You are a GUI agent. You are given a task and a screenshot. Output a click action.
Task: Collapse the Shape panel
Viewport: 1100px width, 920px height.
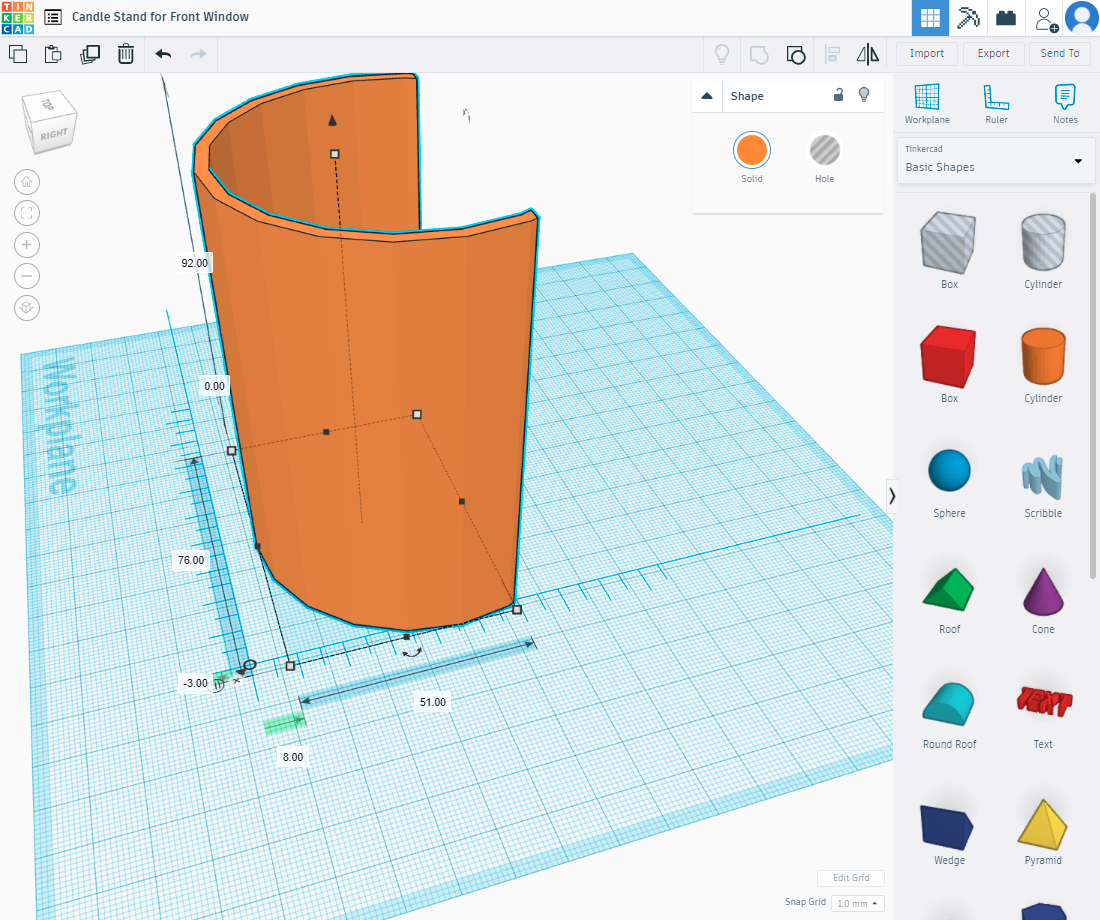point(707,96)
